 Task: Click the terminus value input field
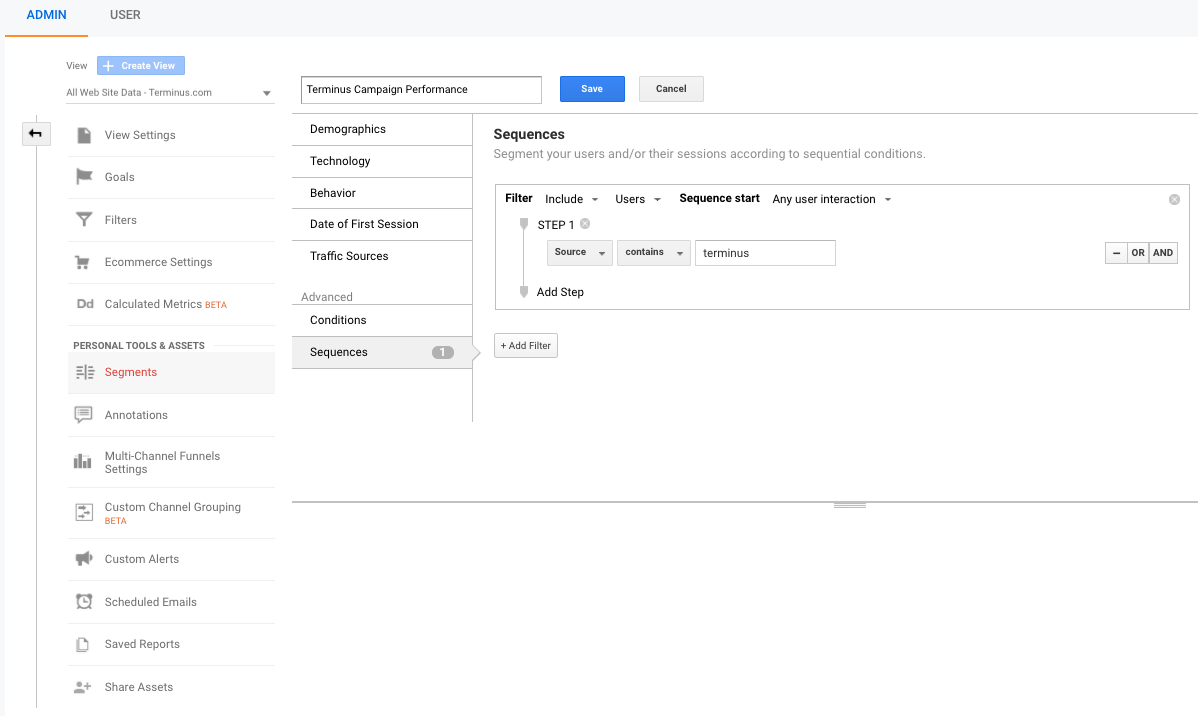coord(765,253)
